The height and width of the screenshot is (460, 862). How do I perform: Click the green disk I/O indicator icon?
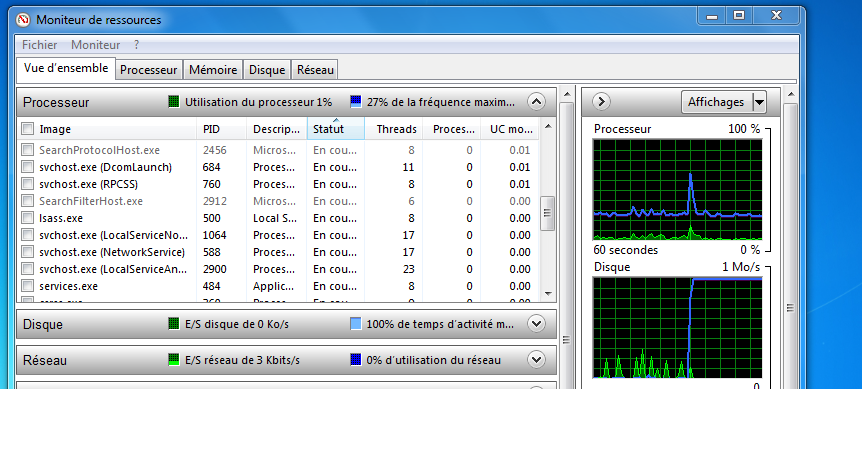174,324
